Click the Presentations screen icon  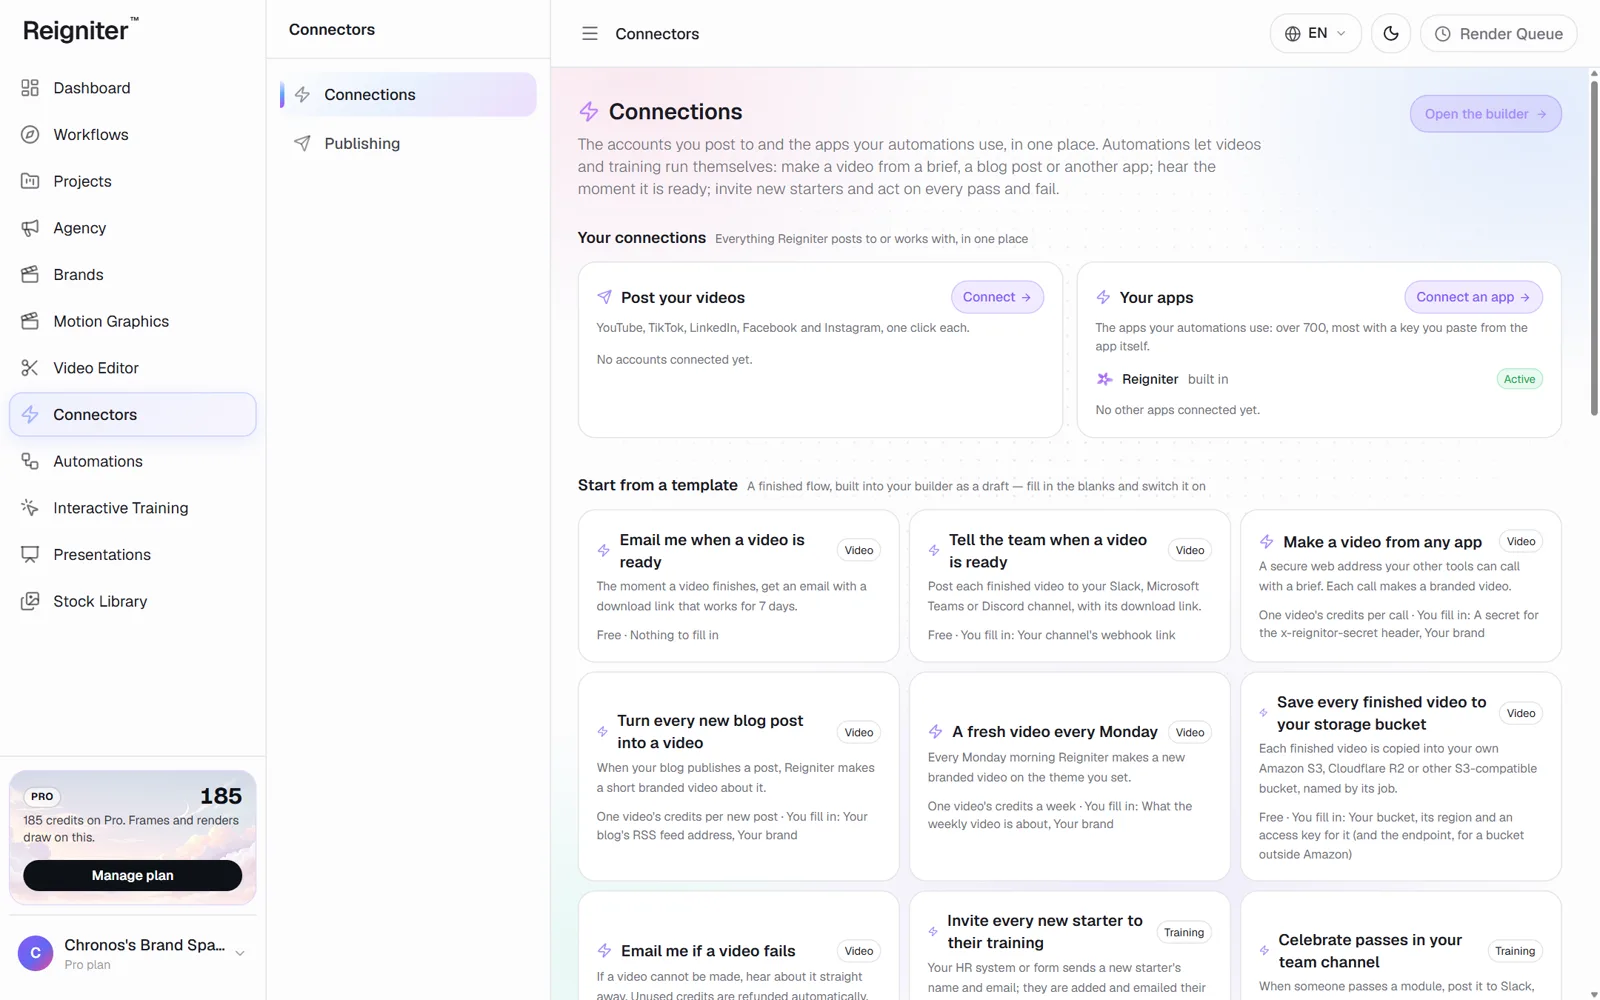30,555
